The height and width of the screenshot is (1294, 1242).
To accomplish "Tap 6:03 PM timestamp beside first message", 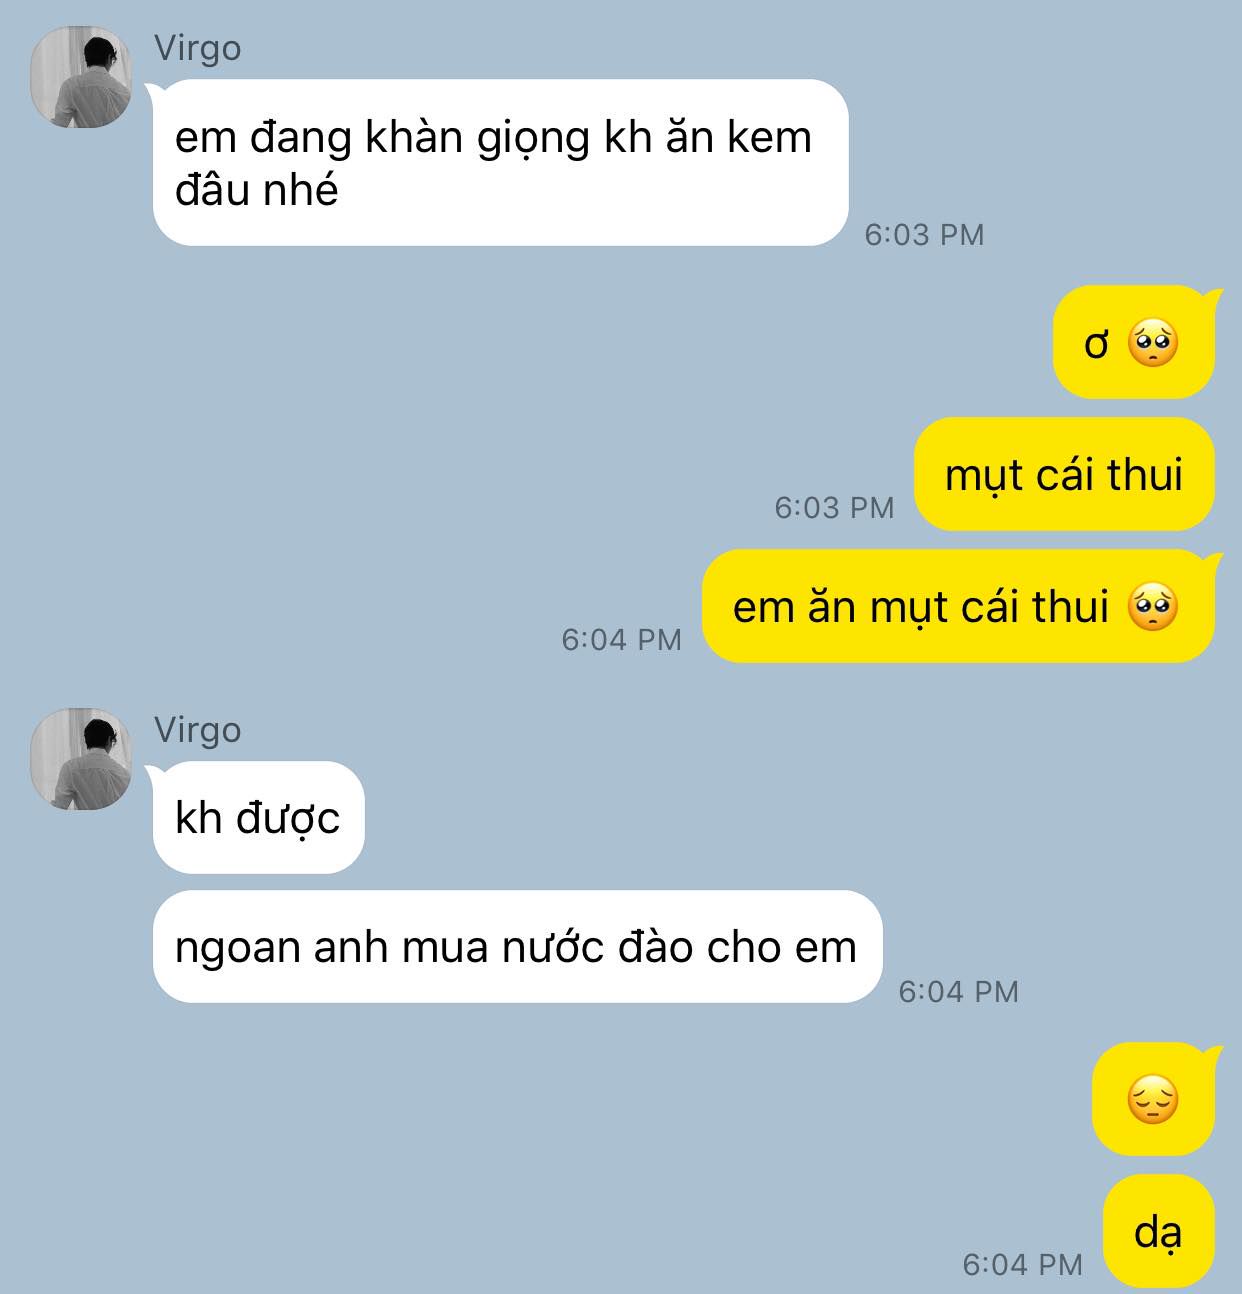I will tap(925, 235).
